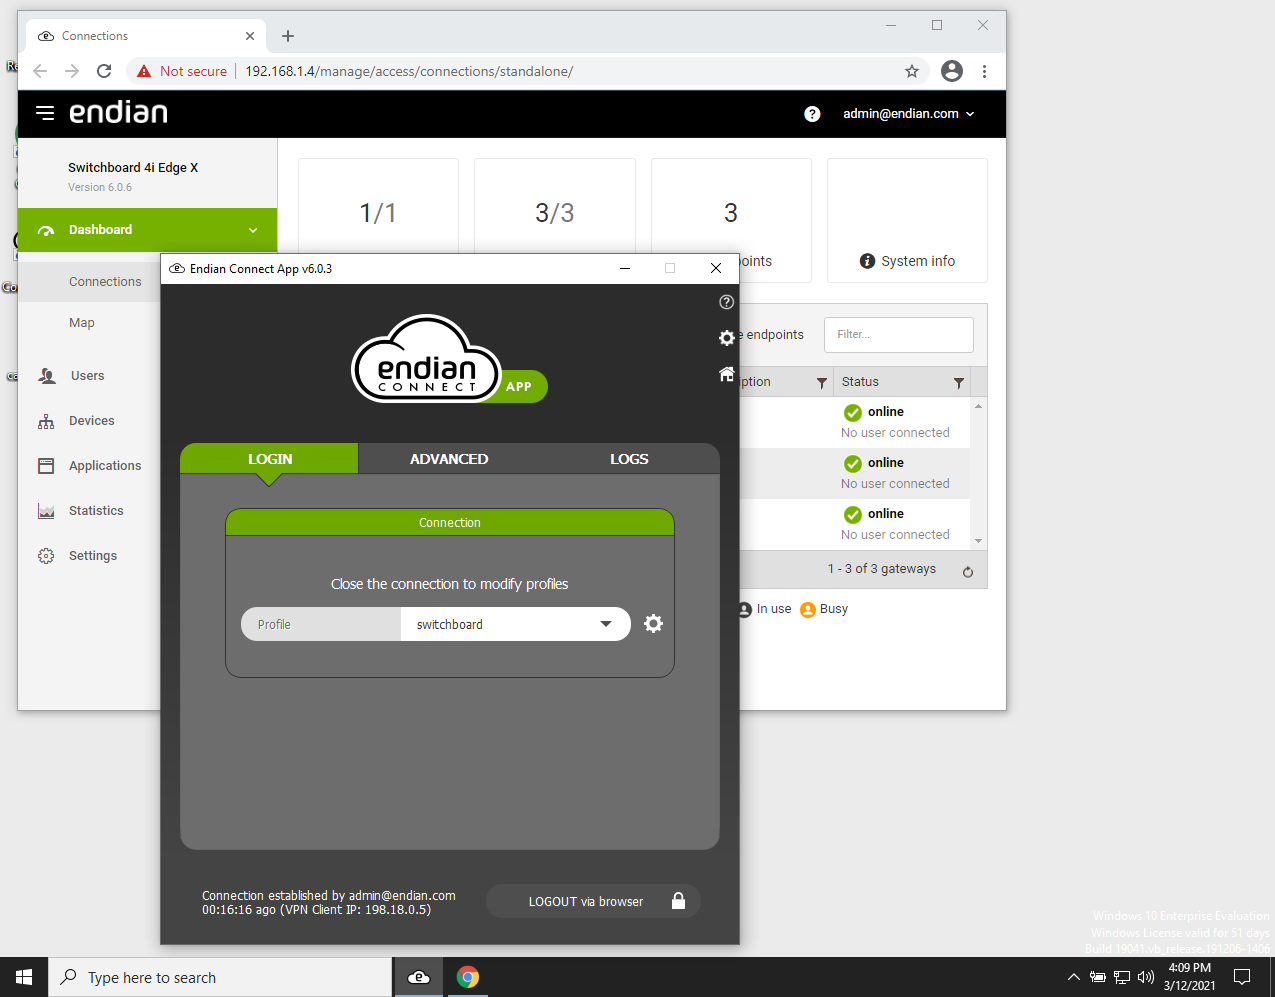Viewport: 1275px width, 997px height.
Task: Open the notification center icon
Action: (1242, 977)
